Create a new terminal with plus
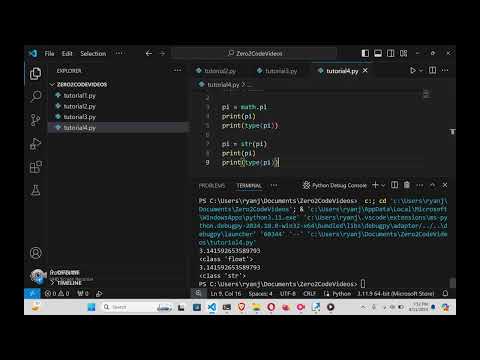Screen dimensions: 480x360 pyautogui.click(x=375, y=185)
